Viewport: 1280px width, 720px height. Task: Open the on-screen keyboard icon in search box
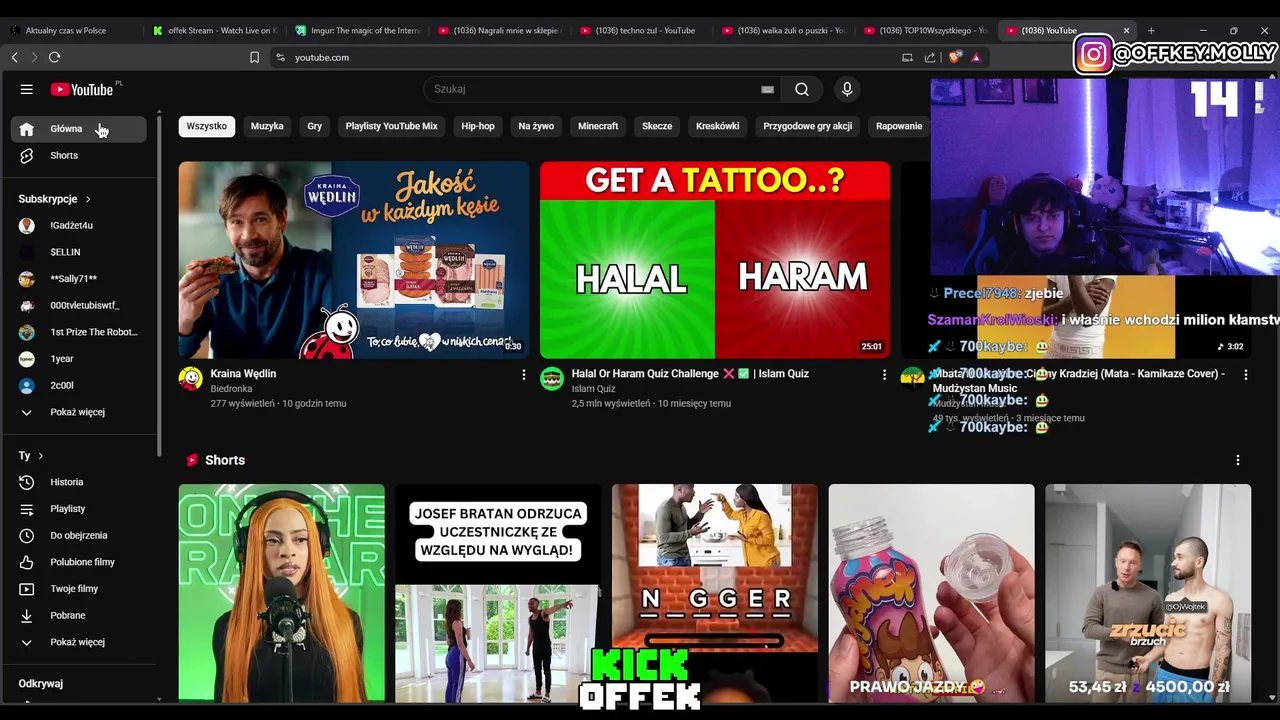767,89
